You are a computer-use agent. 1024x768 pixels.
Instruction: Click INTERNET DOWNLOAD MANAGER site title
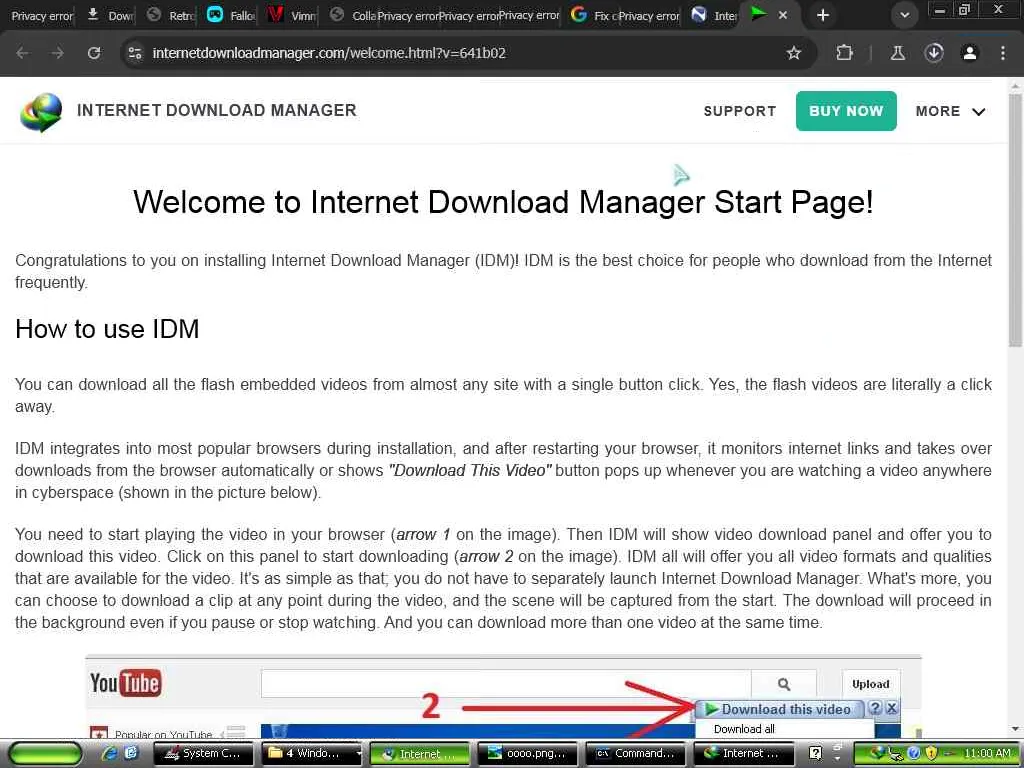point(217,110)
